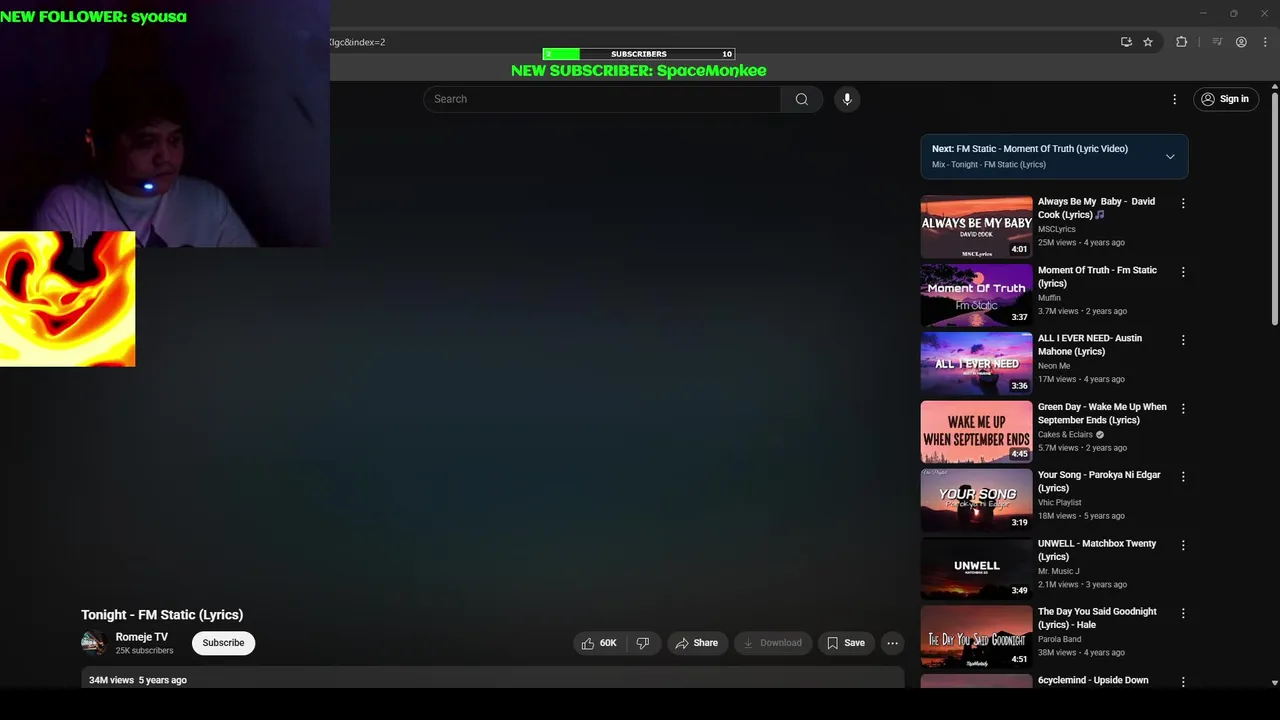Open the Romeje TV channel name link
The height and width of the screenshot is (720, 1280).
[142, 637]
